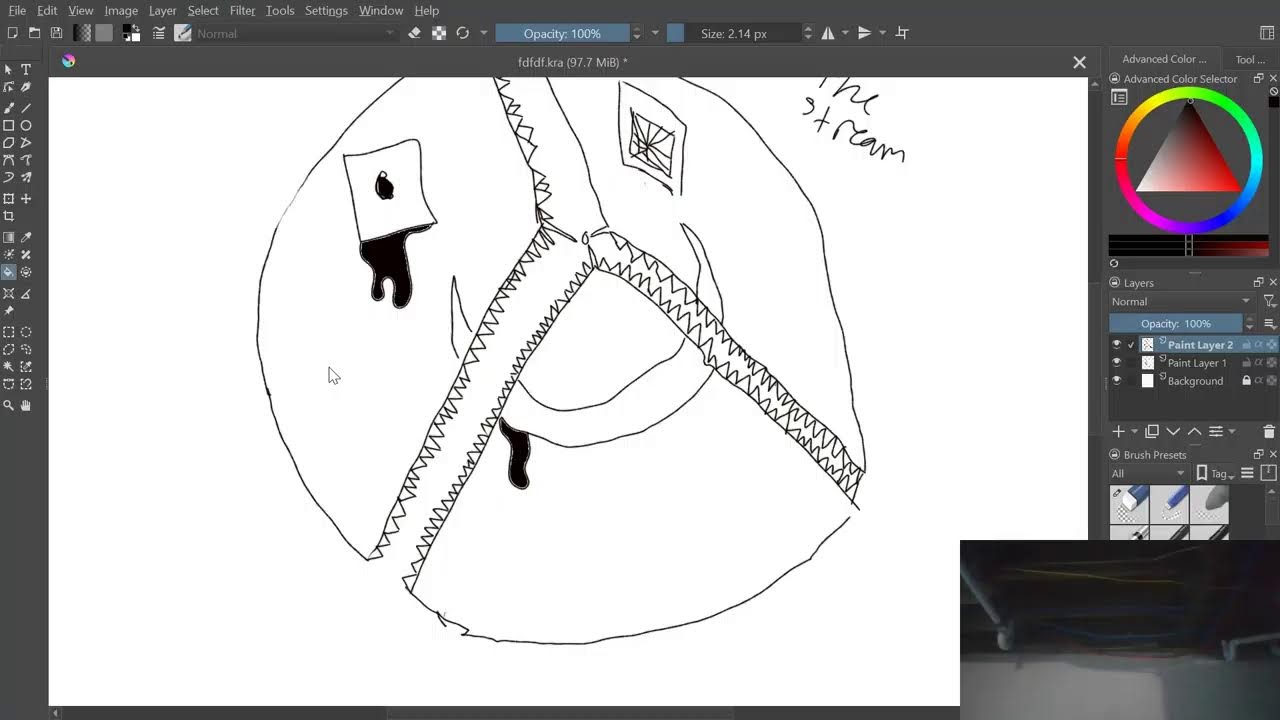Viewport: 1280px width, 720px height.
Task: Open the File menu
Action: (17, 10)
